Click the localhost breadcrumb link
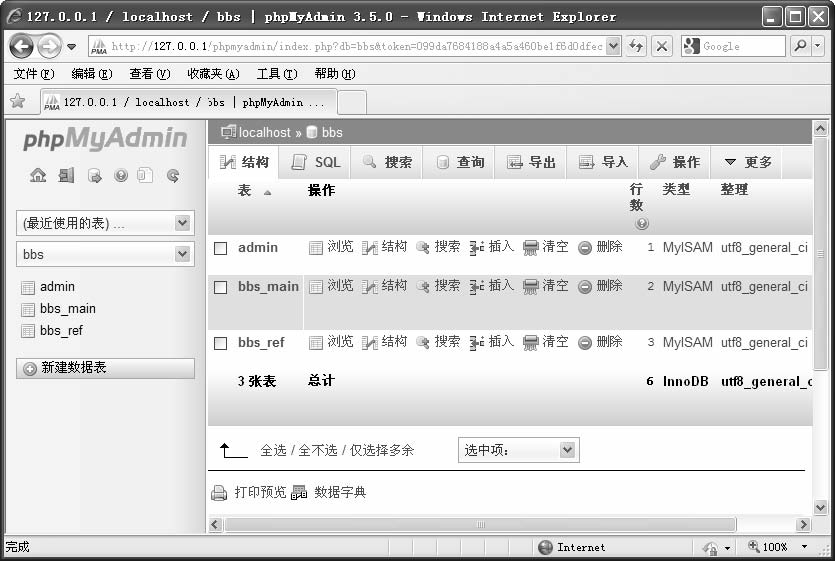The image size is (835, 561). click(265, 133)
